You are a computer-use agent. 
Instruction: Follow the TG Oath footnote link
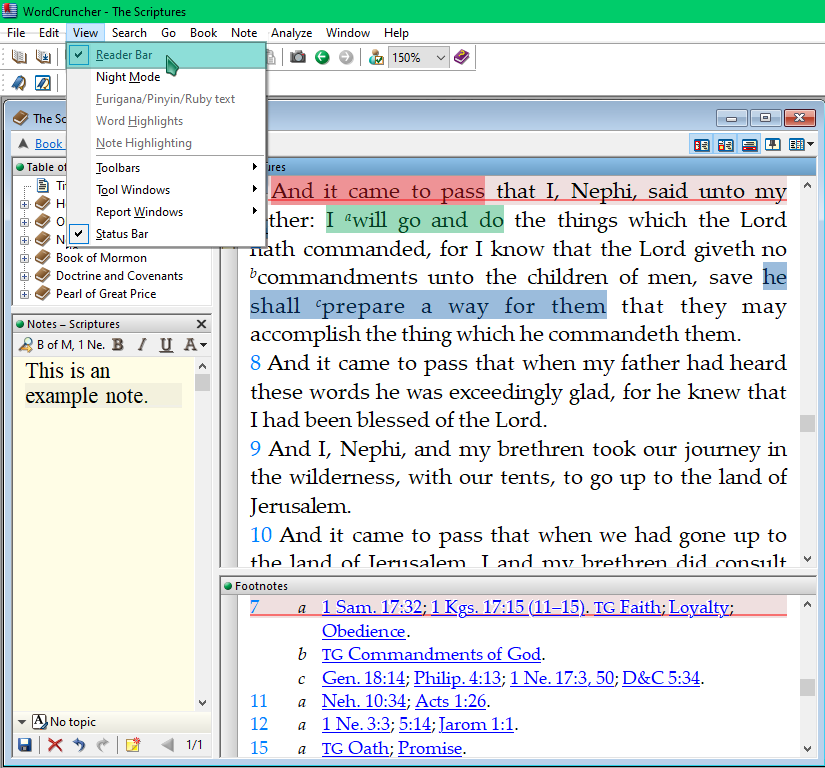pos(355,747)
